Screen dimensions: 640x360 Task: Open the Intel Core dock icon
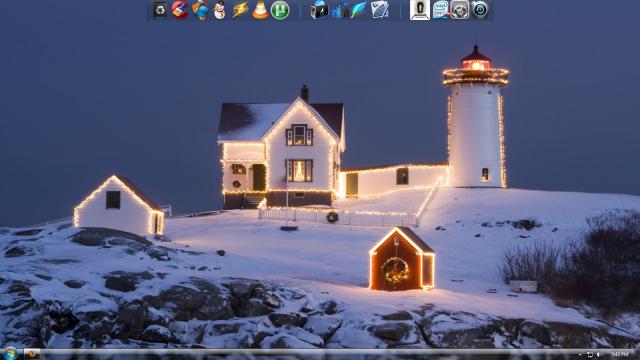[x=440, y=10]
